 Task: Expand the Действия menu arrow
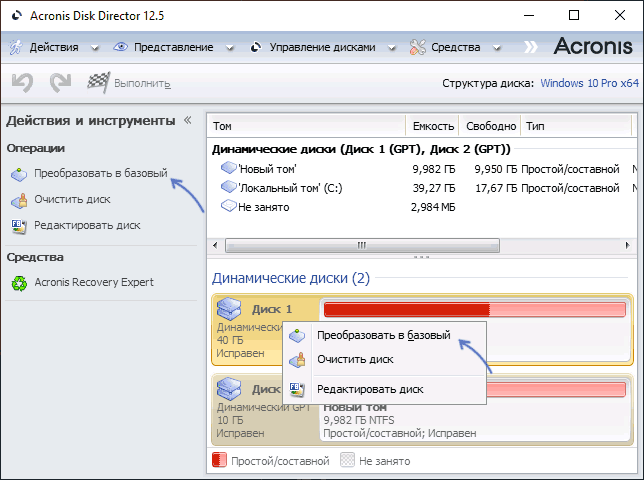point(95,48)
